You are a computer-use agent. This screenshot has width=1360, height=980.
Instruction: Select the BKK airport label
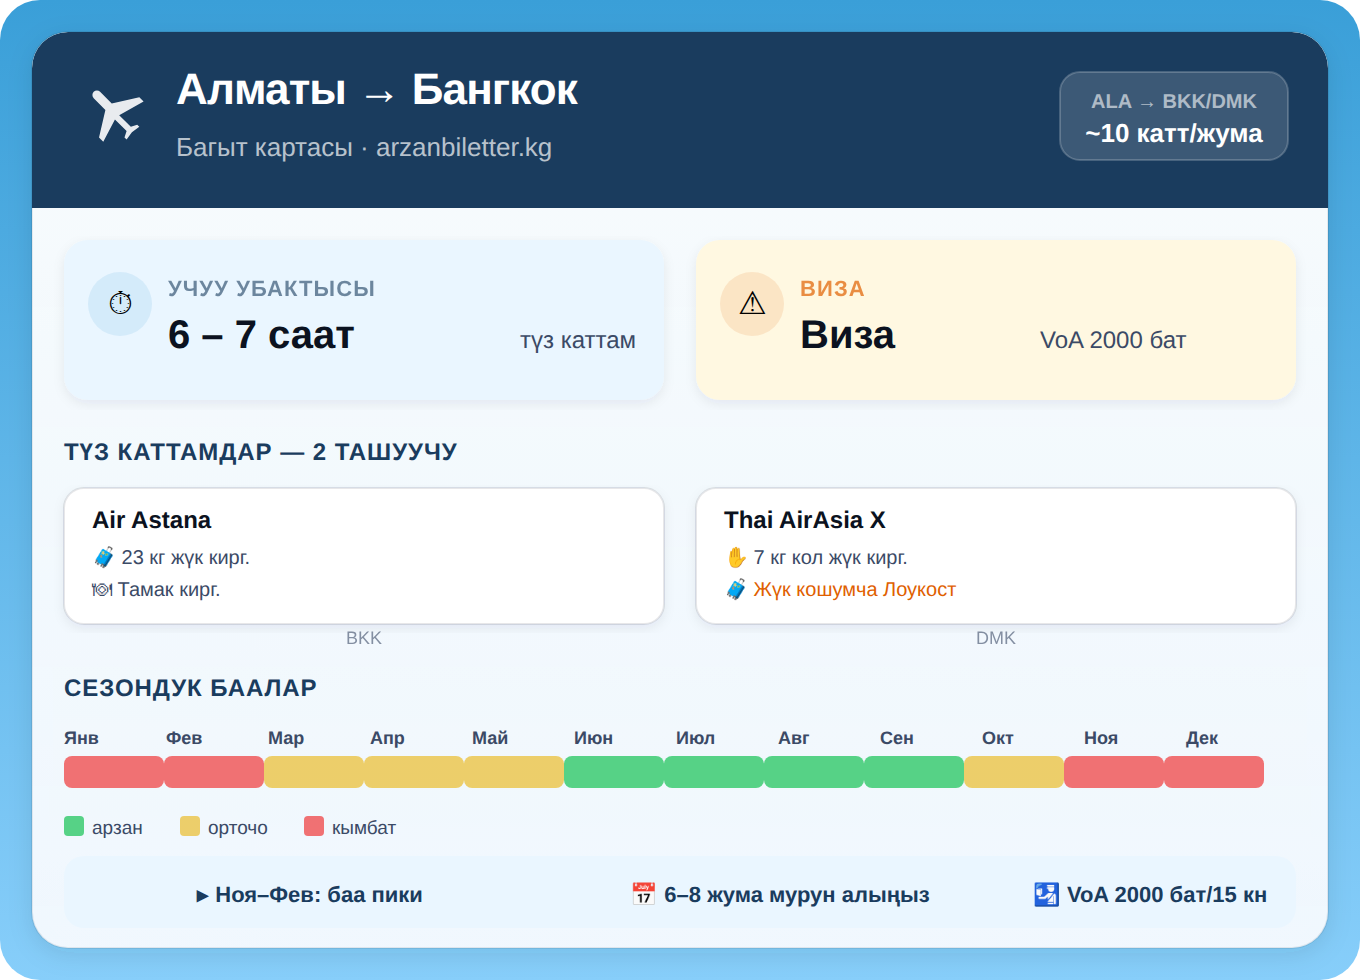(x=364, y=637)
